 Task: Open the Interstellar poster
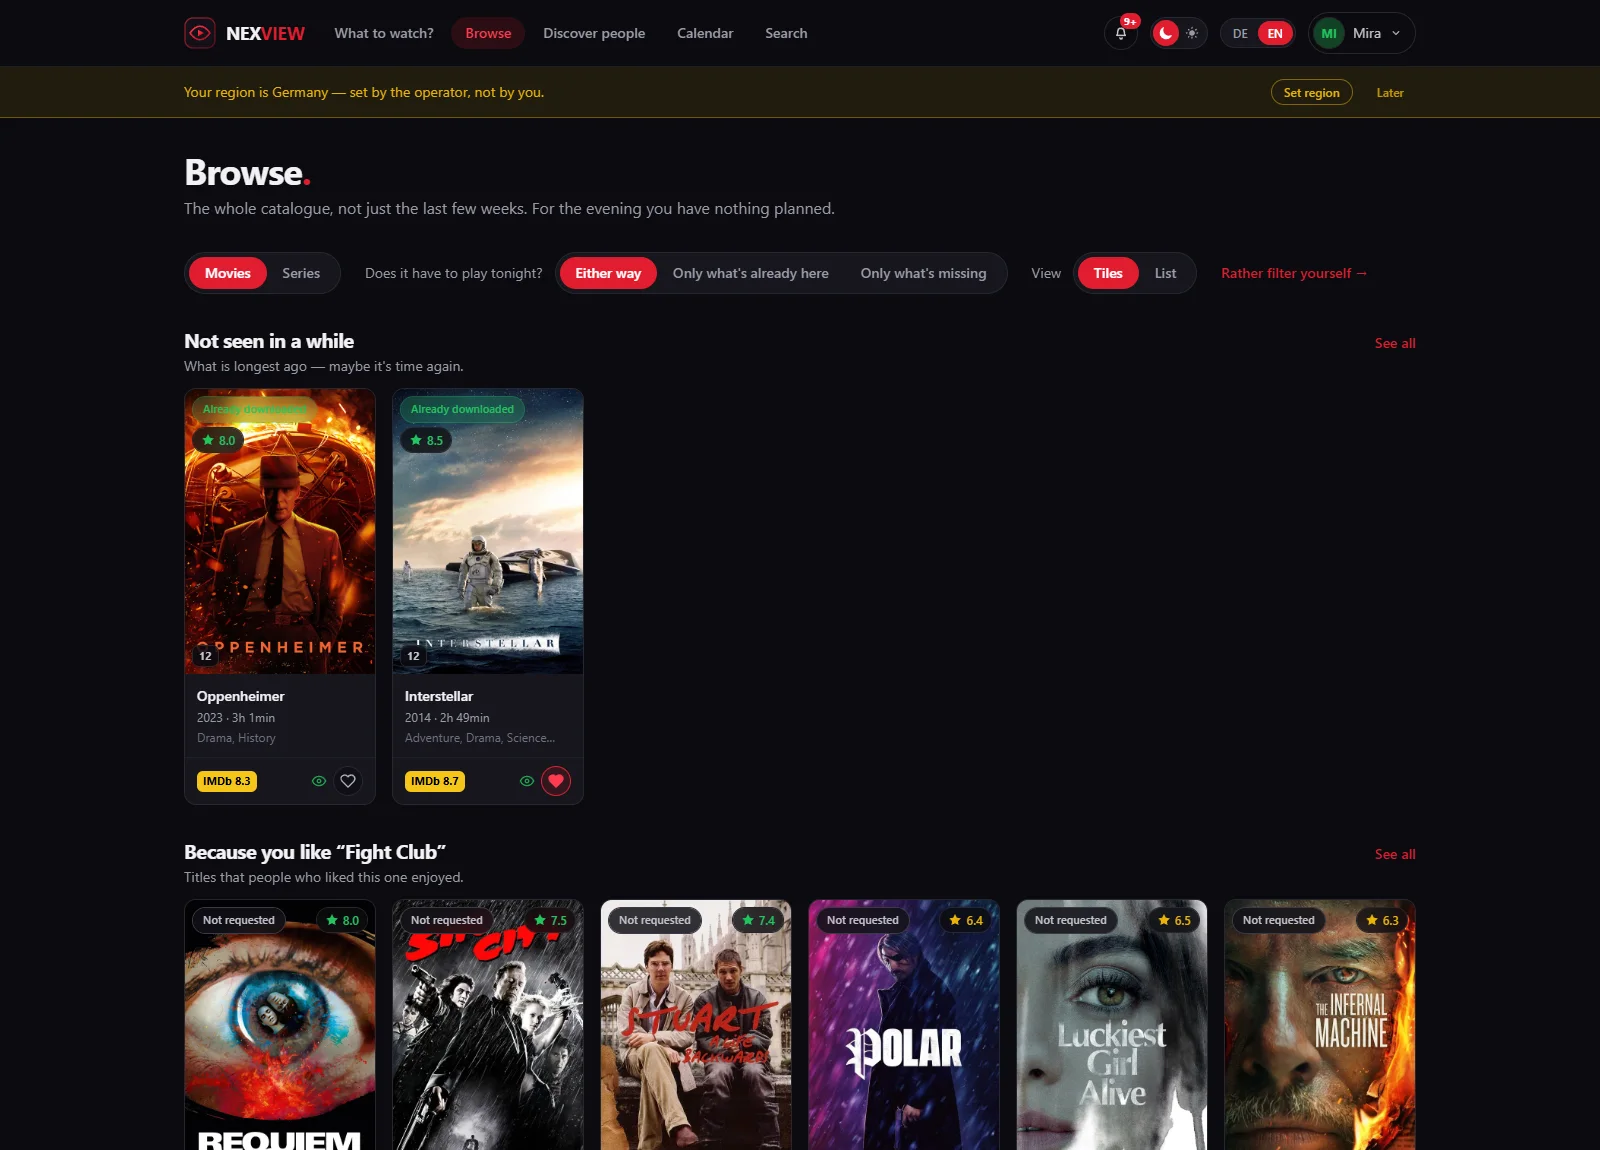pyautogui.click(x=488, y=531)
